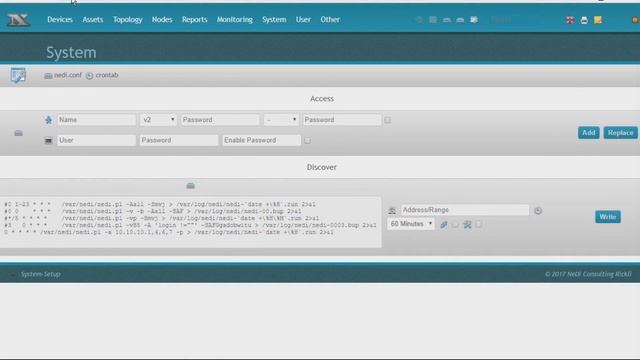Click the clock icon after Address/Range
The width and height of the screenshot is (640, 360).
tap(538, 211)
